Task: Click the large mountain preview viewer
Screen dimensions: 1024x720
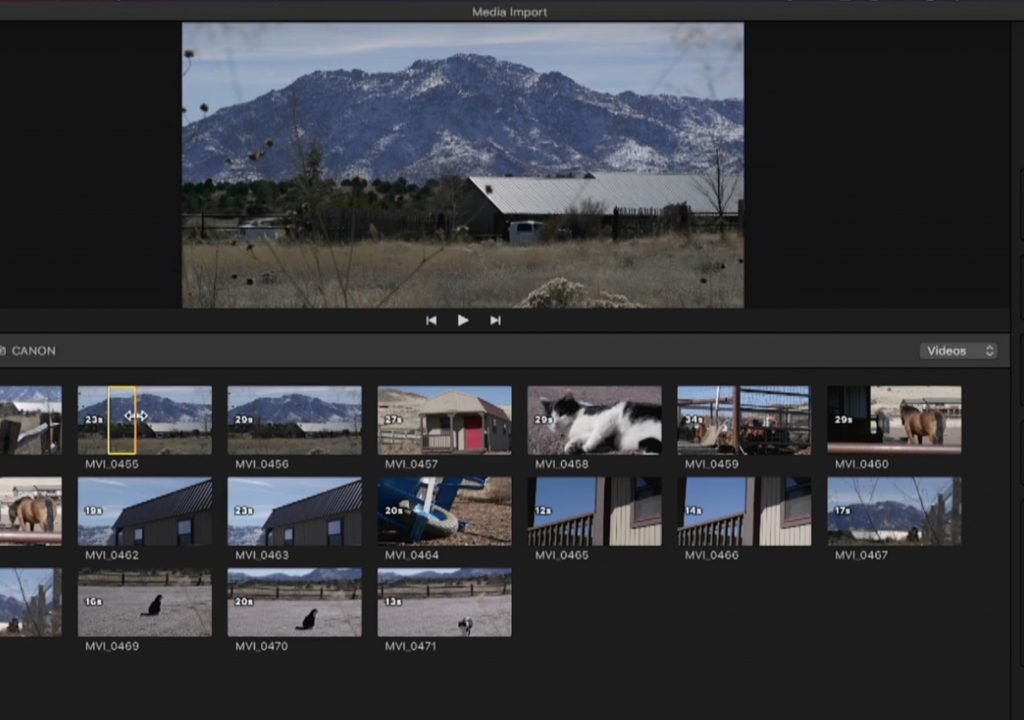Action: point(462,165)
